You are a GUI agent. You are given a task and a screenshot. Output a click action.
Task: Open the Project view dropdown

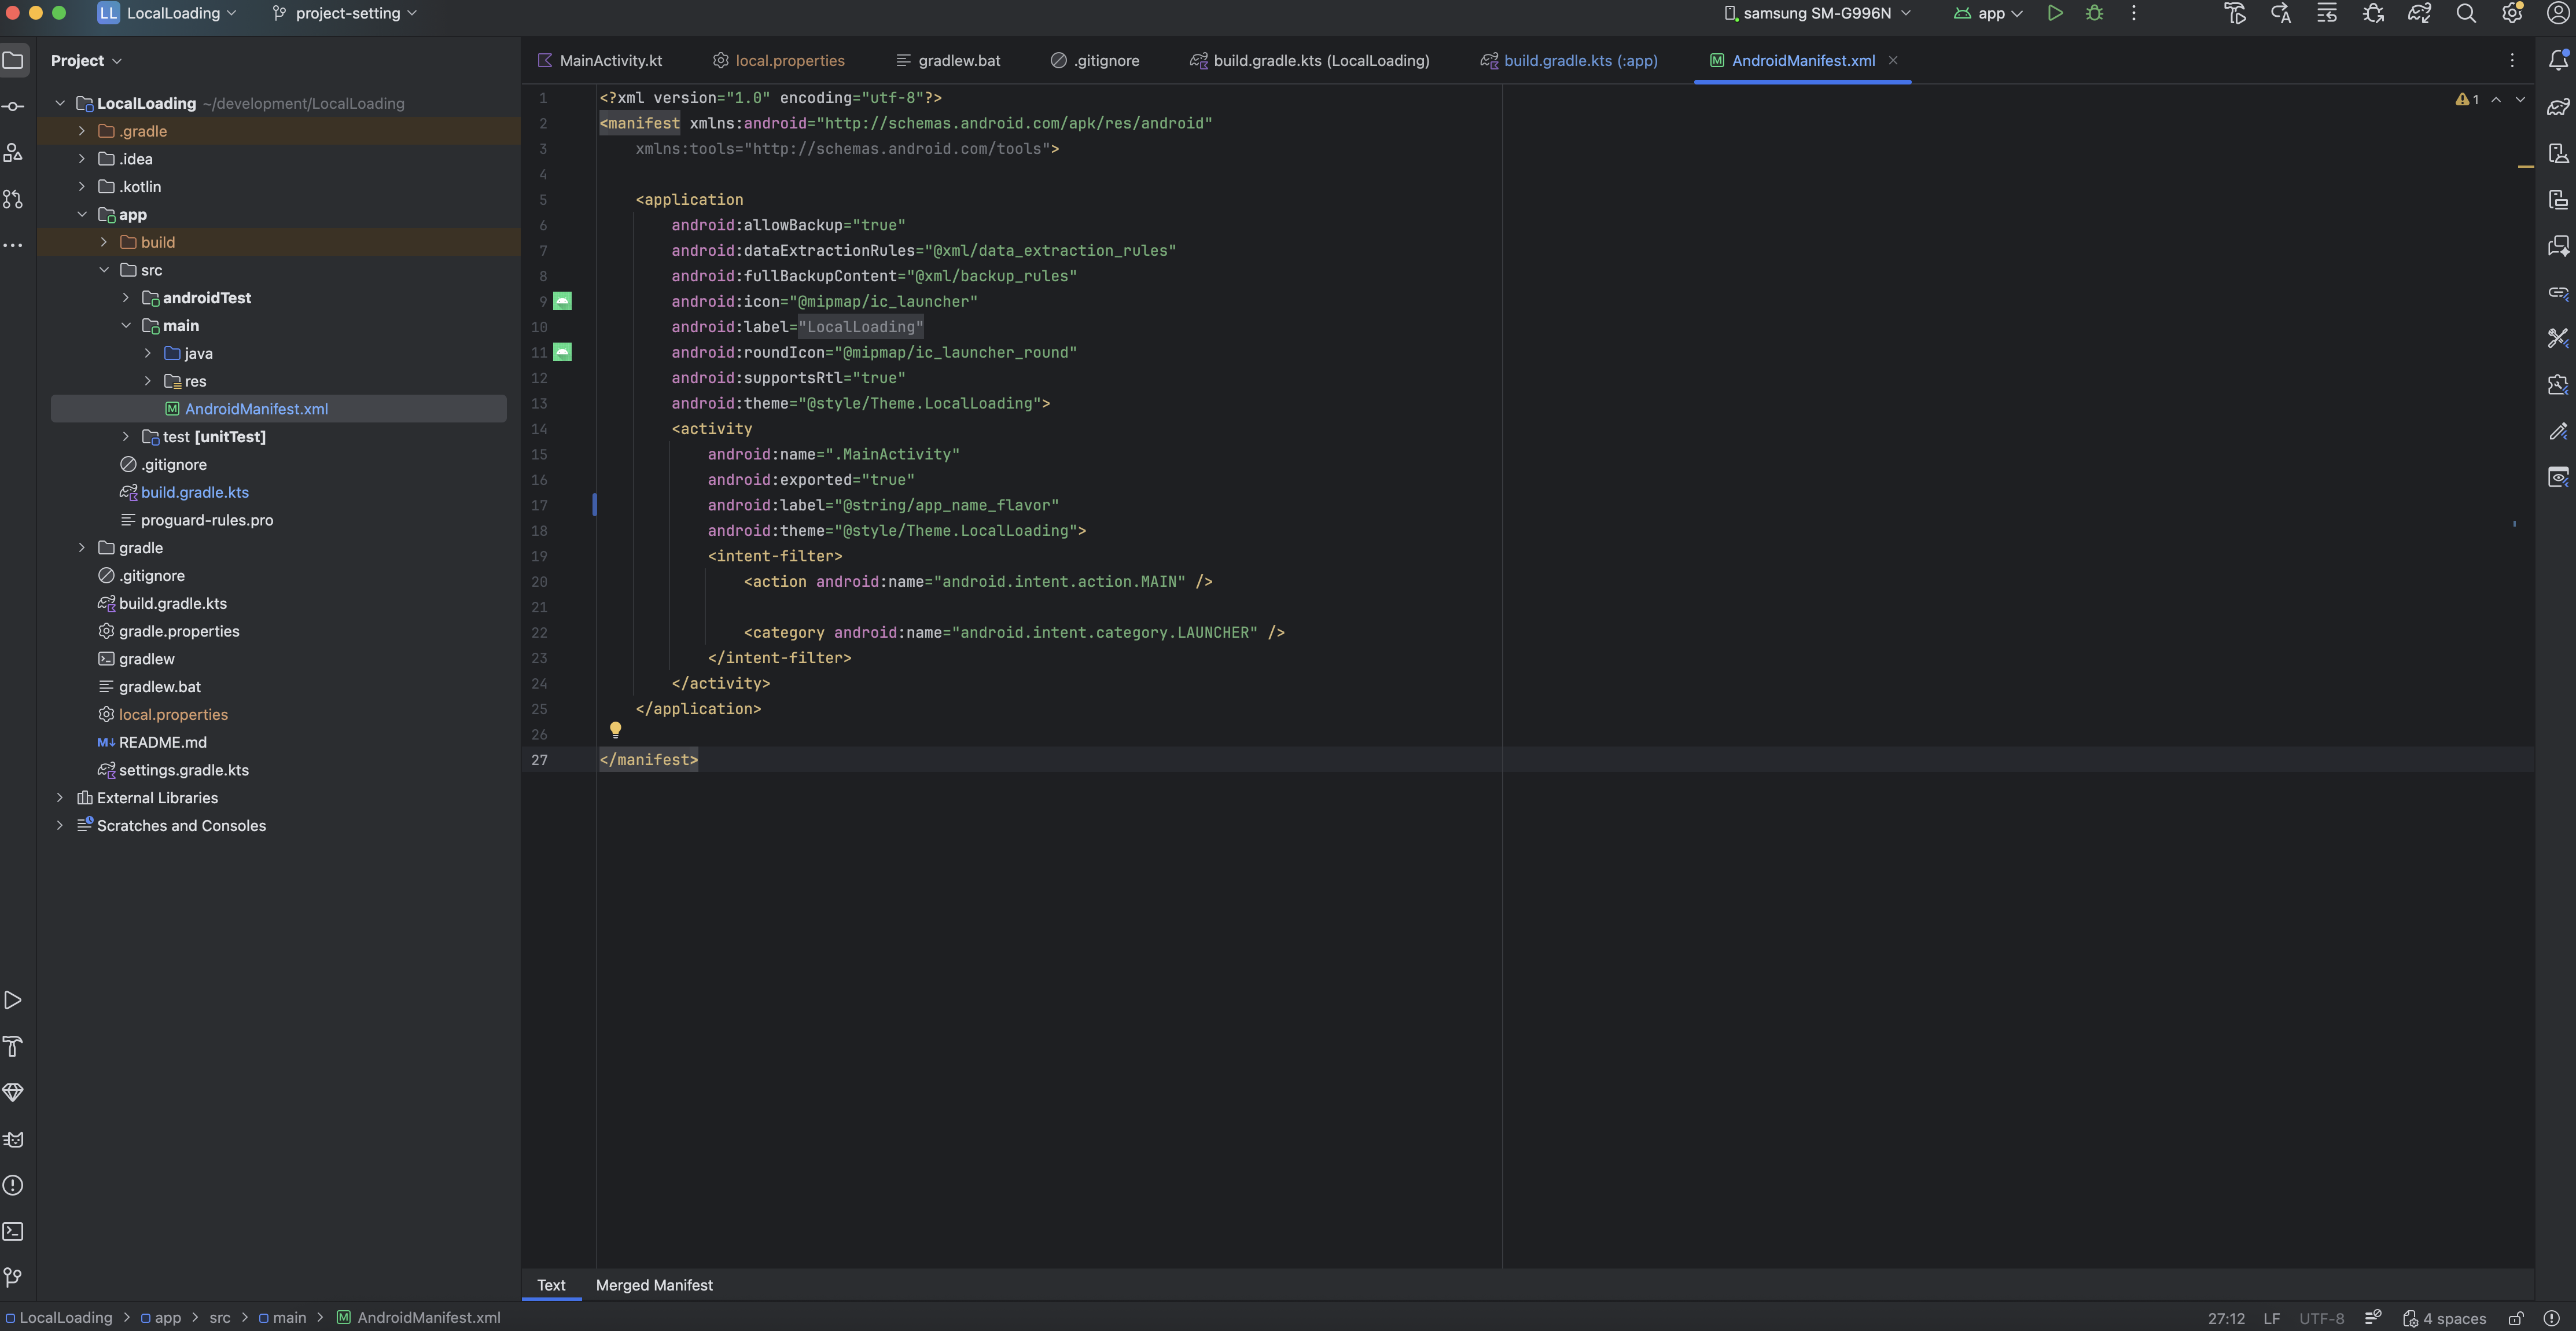pyautogui.click(x=86, y=60)
